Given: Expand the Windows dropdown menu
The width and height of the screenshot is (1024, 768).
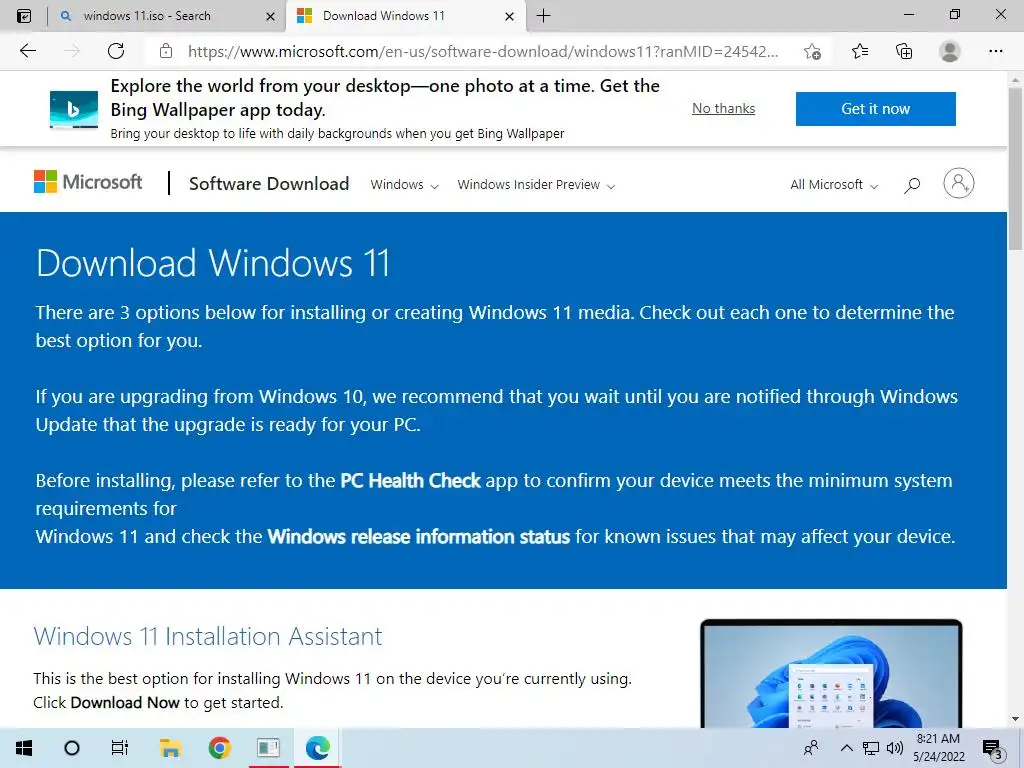Looking at the screenshot, I should (x=404, y=185).
